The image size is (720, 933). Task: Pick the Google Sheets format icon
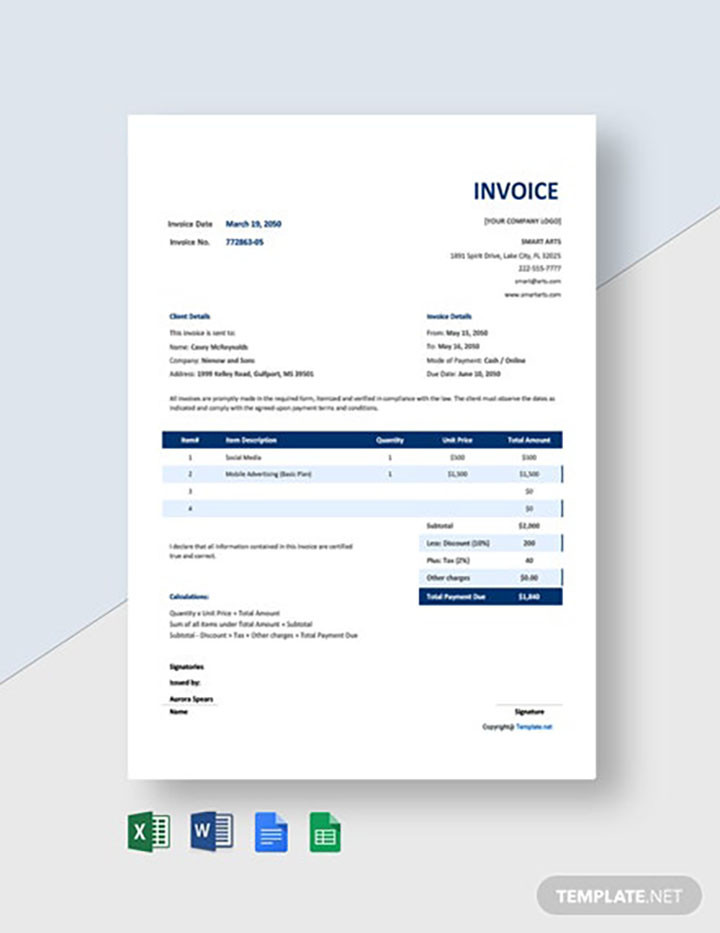(x=325, y=831)
